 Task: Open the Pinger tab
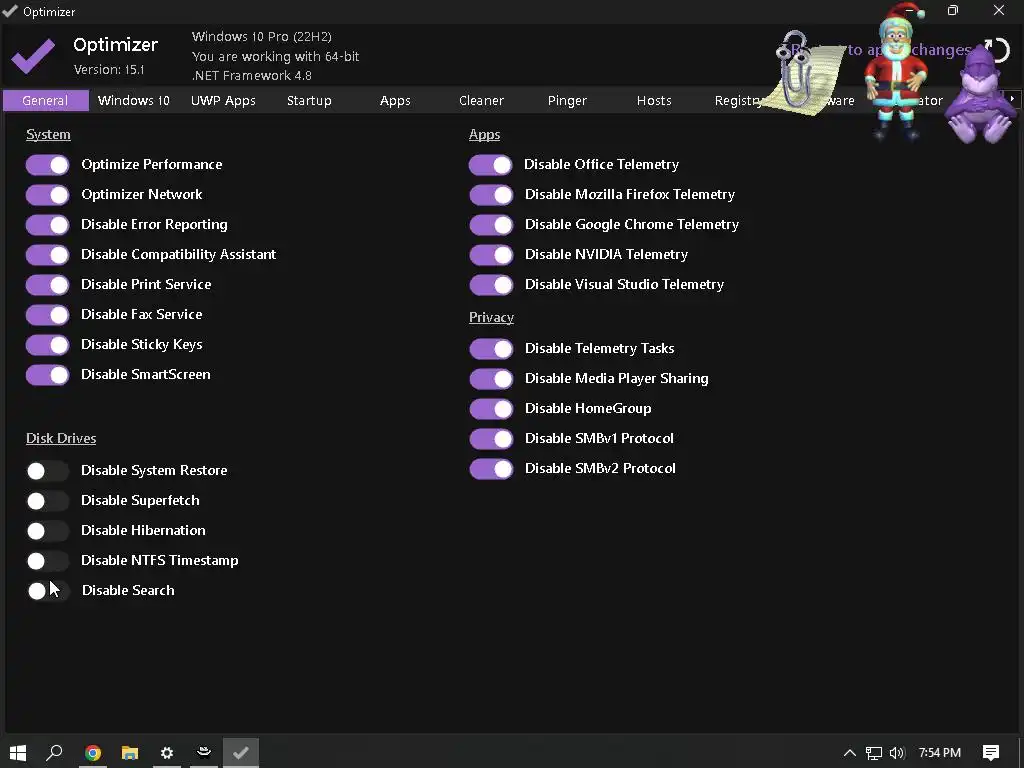tap(568, 101)
